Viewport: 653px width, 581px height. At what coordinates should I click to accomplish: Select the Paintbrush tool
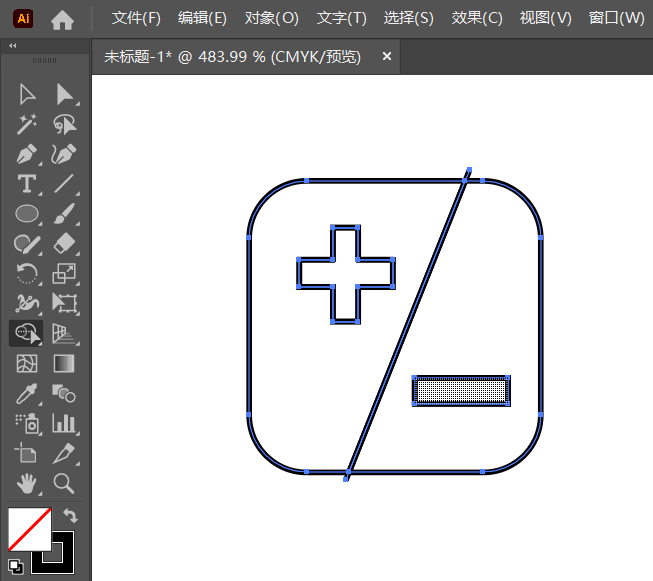tap(65, 214)
